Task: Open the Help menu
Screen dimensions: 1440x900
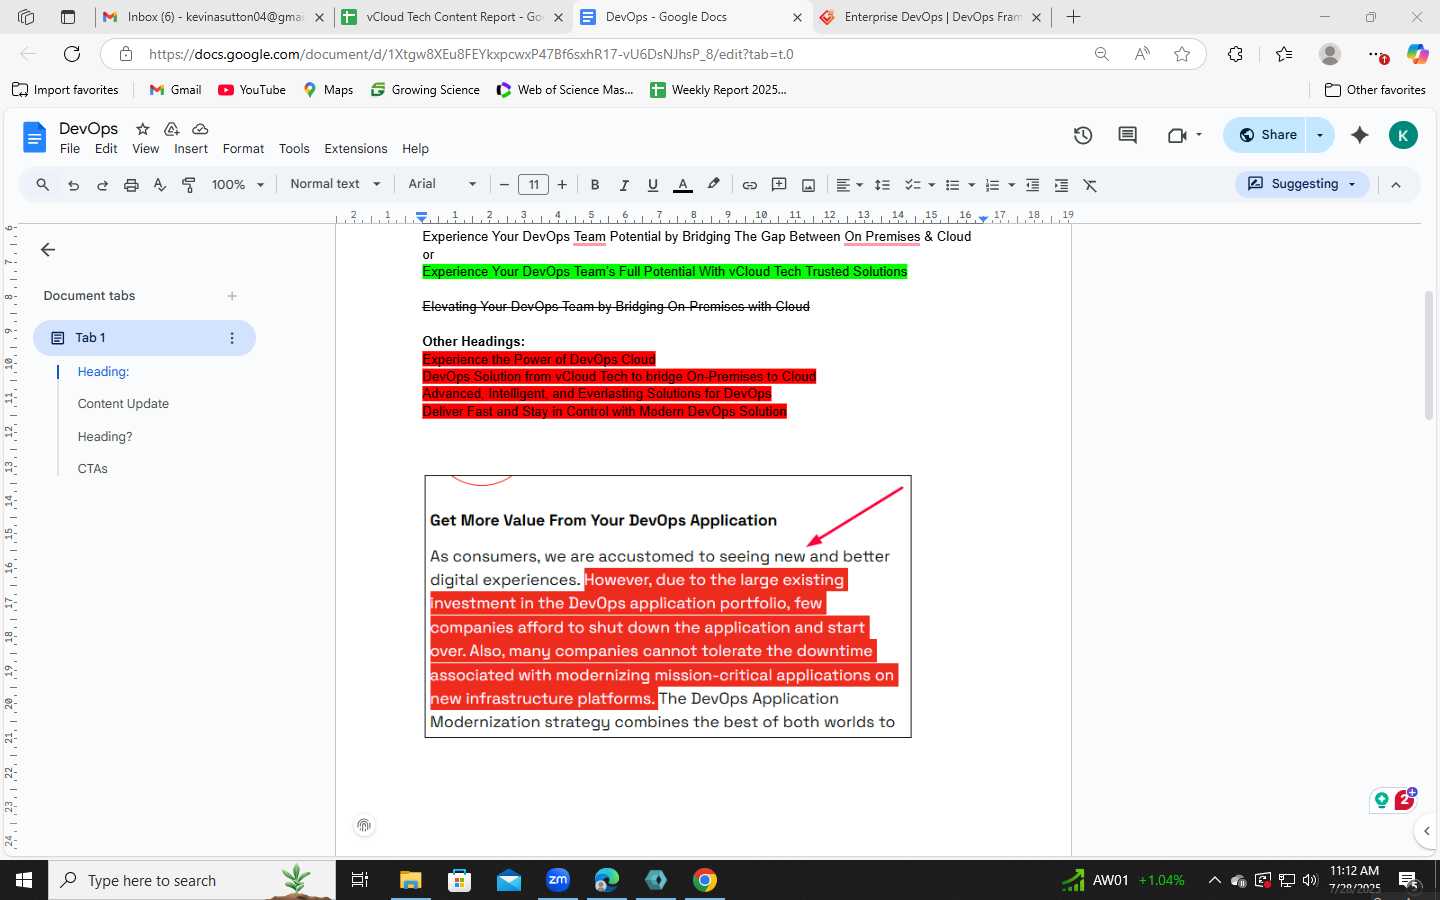Action: pos(415,149)
